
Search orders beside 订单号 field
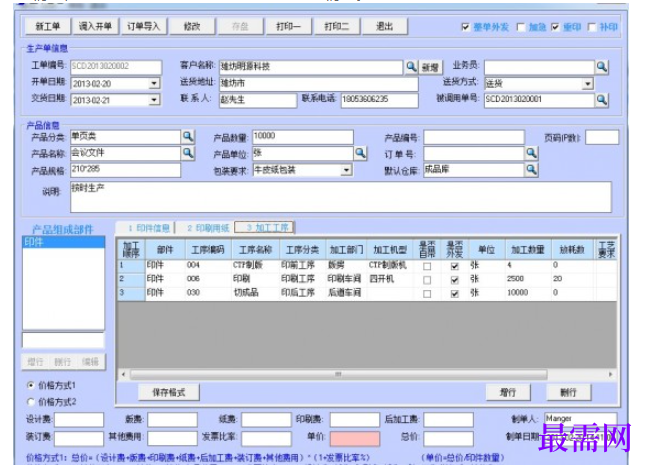[x=531, y=153]
